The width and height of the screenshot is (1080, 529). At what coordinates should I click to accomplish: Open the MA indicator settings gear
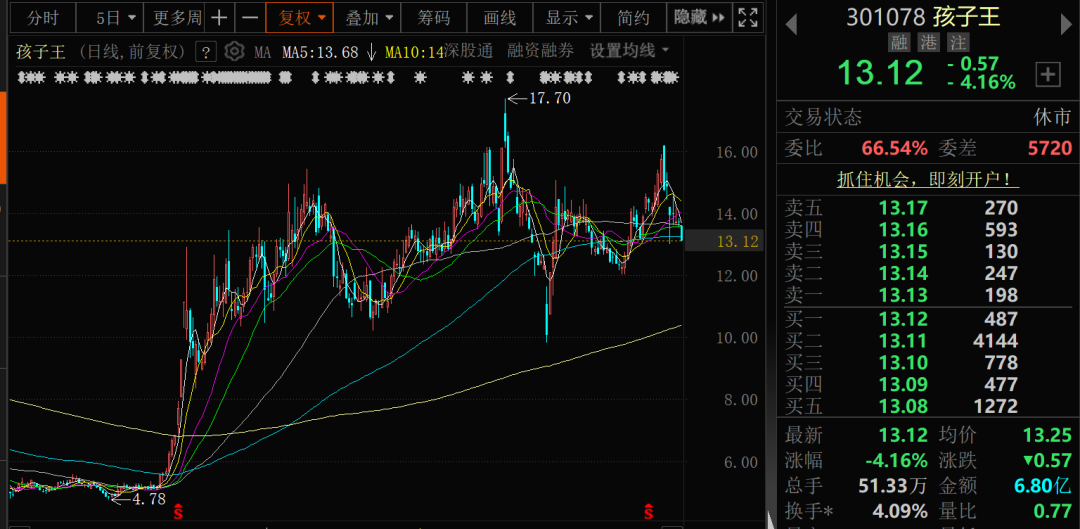click(x=234, y=52)
